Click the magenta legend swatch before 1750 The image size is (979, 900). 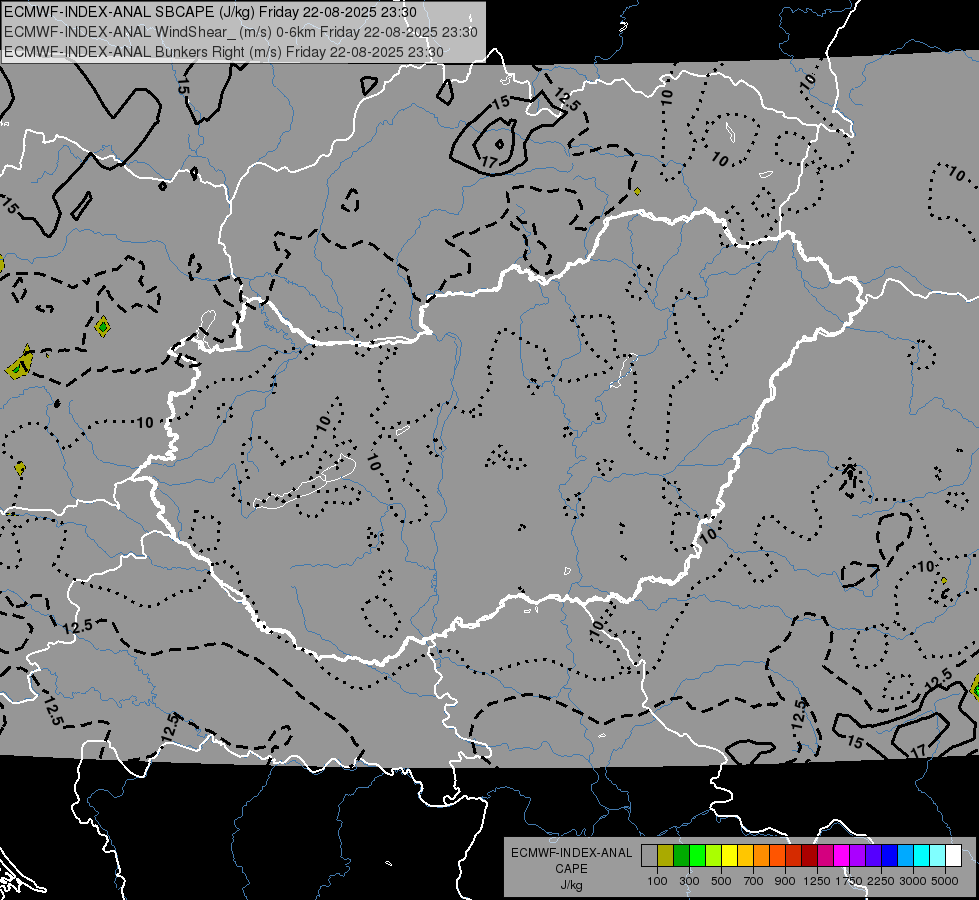842,855
